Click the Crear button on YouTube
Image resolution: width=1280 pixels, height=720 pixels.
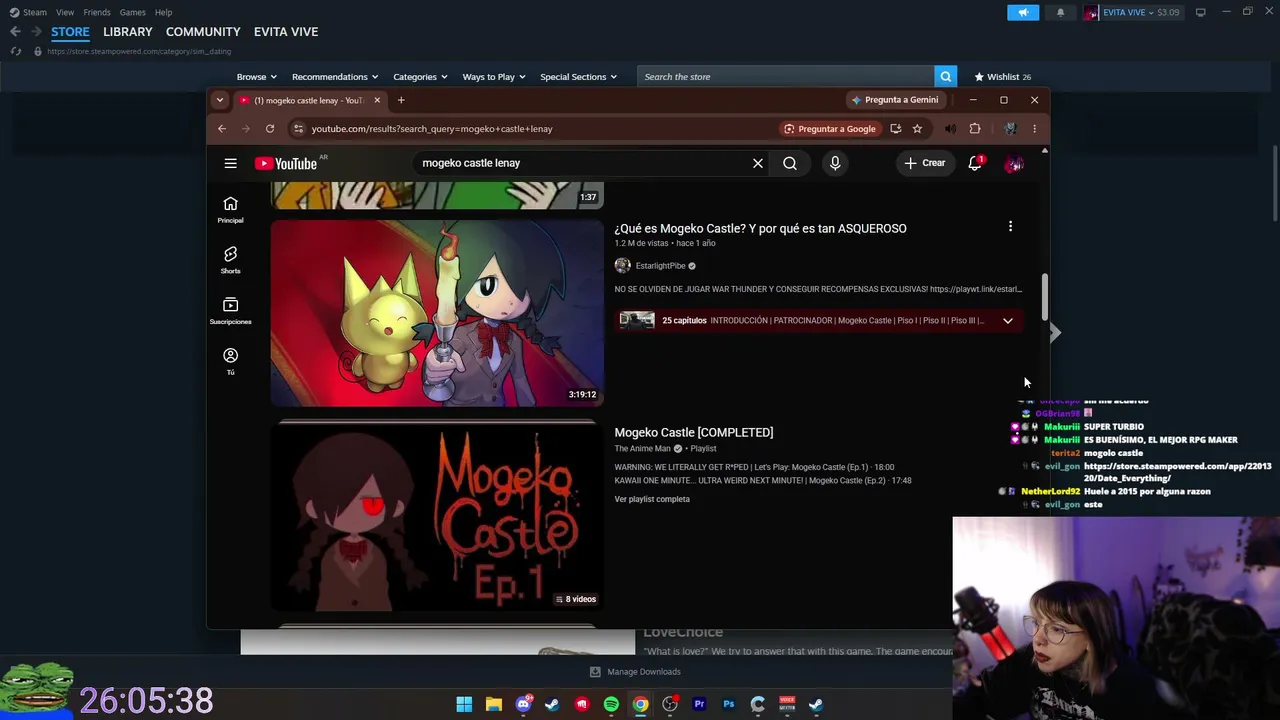click(924, 163)
